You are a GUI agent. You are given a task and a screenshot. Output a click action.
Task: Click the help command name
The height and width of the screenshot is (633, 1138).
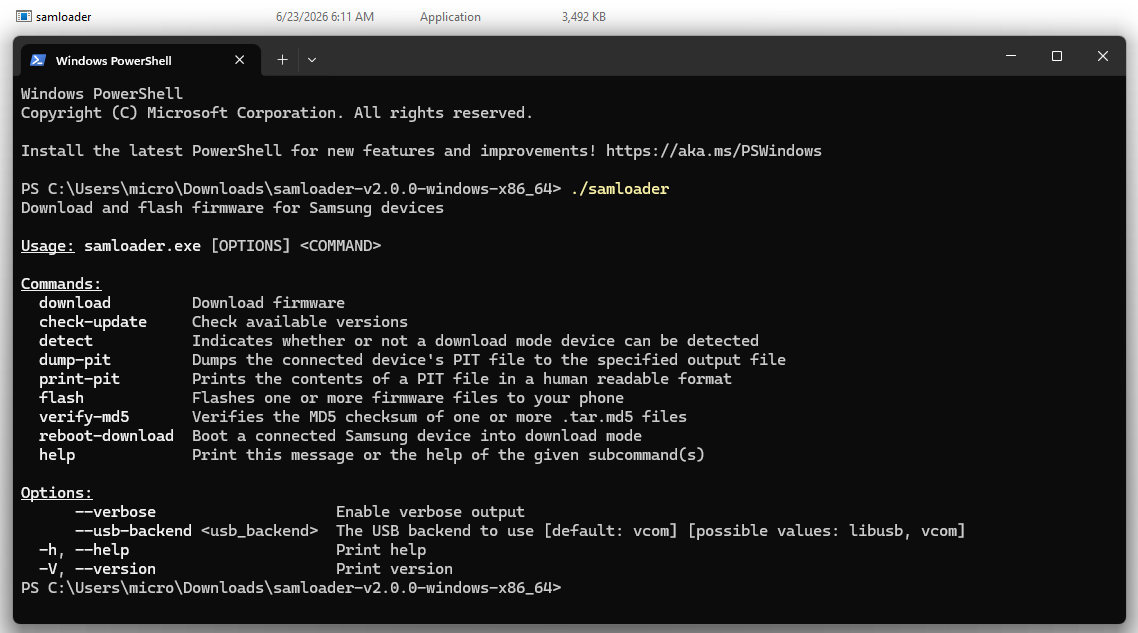57,455
